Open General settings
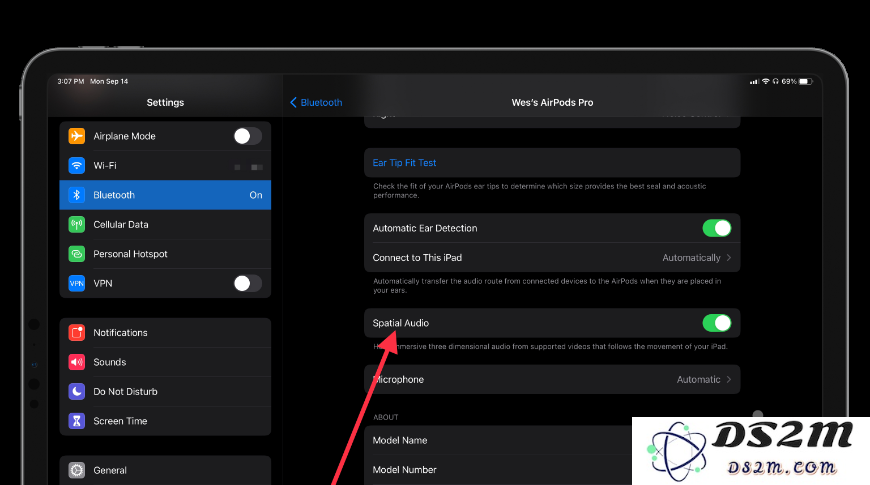 tap(165, 470)
